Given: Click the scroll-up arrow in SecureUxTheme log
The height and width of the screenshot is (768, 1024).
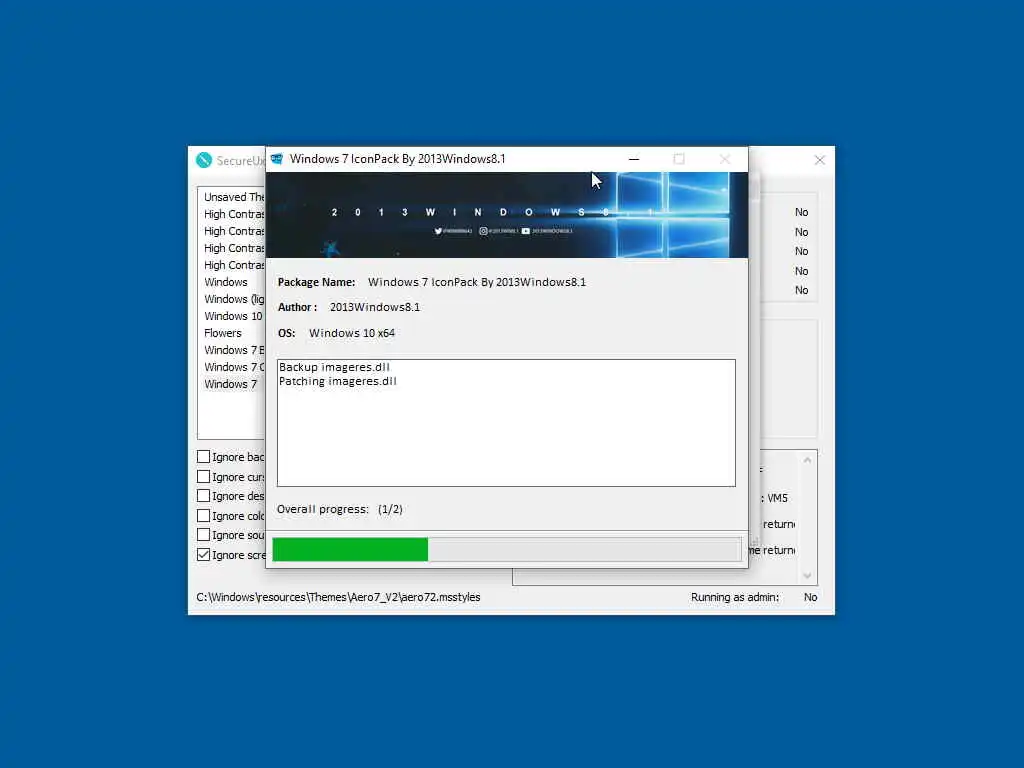Looking at the screenshot, I should pos(807,460).
